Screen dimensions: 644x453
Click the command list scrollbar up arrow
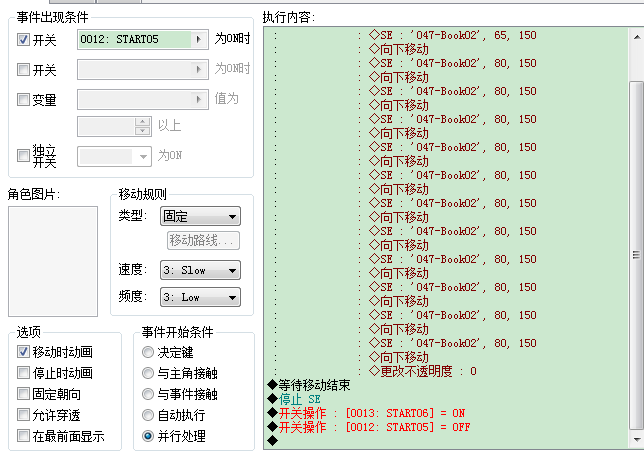tap(637, 37)
